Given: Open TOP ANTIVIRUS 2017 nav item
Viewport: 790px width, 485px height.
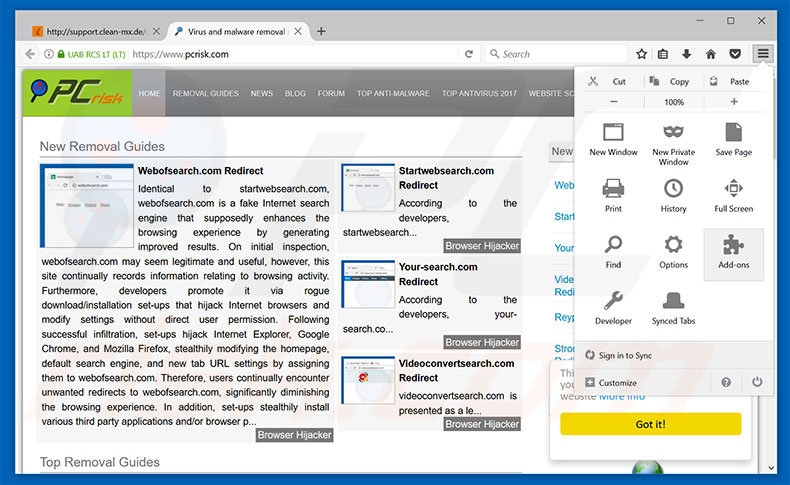Looking at the screenshot, I should [x=479, y=93].
